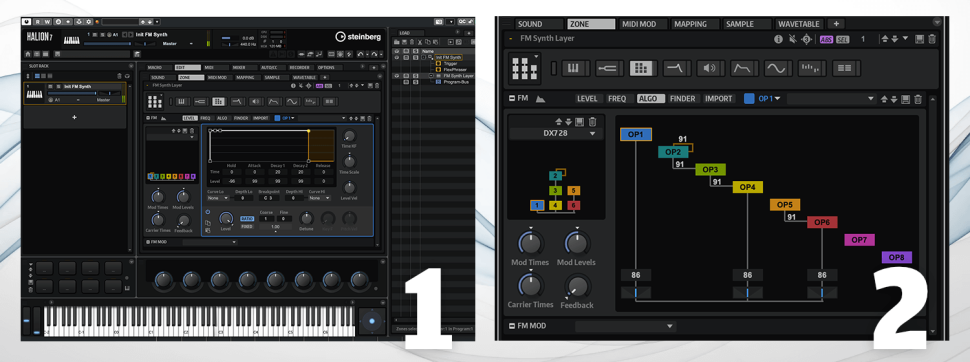Image resolution: width=970 pixels, height=362 pixels.
Task: Delete the FM preset in the FM header row
Action: pos(918,99)
